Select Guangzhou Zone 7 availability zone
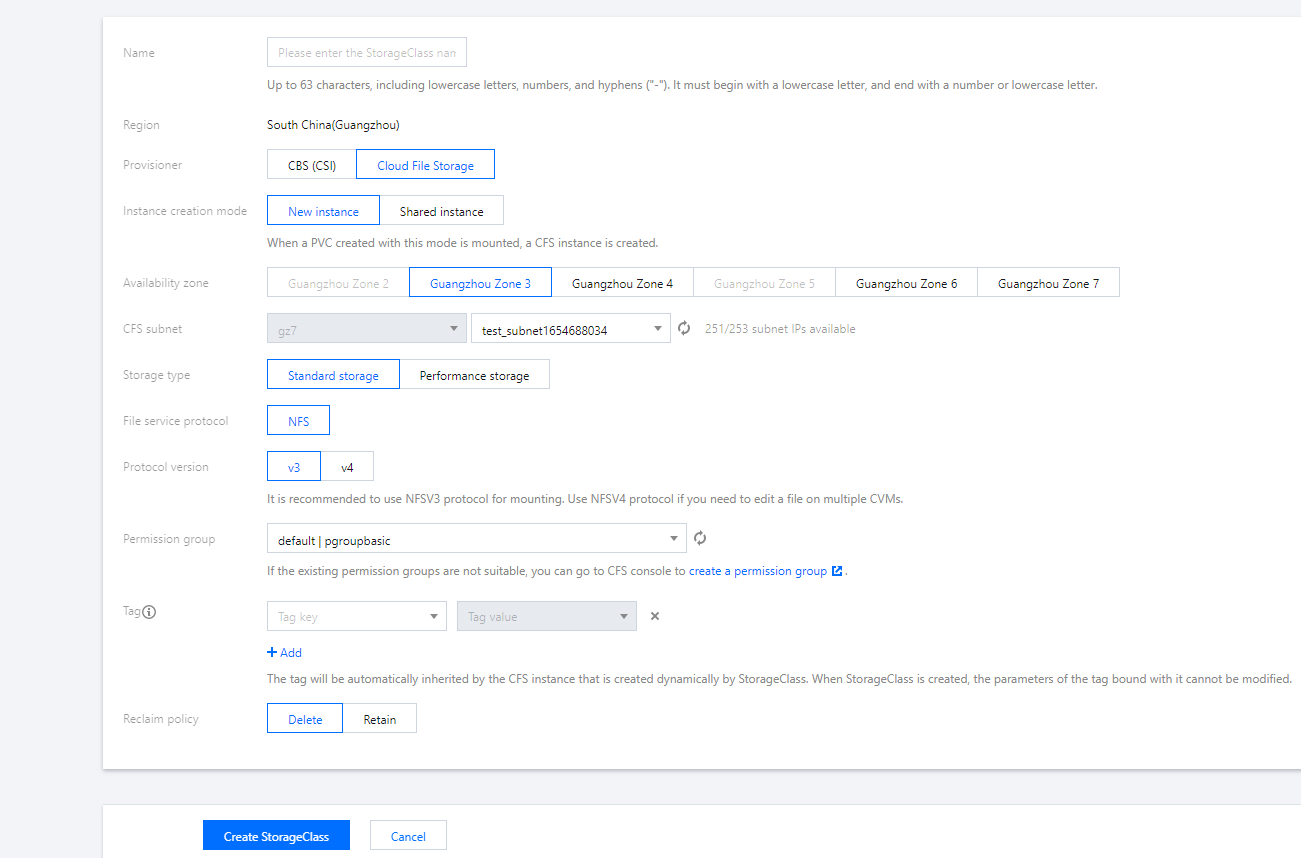This screenshot has height=858, width=1301. [1048, 283]
